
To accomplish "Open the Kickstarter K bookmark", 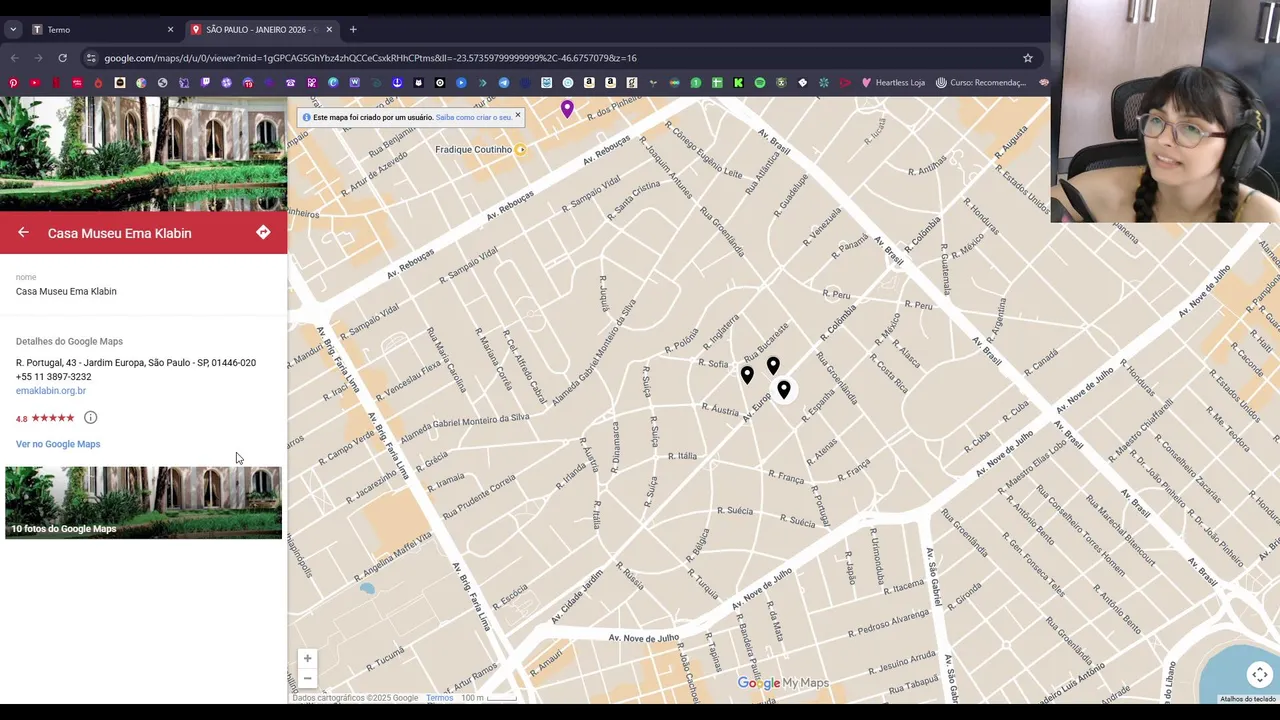I will 738,83.
